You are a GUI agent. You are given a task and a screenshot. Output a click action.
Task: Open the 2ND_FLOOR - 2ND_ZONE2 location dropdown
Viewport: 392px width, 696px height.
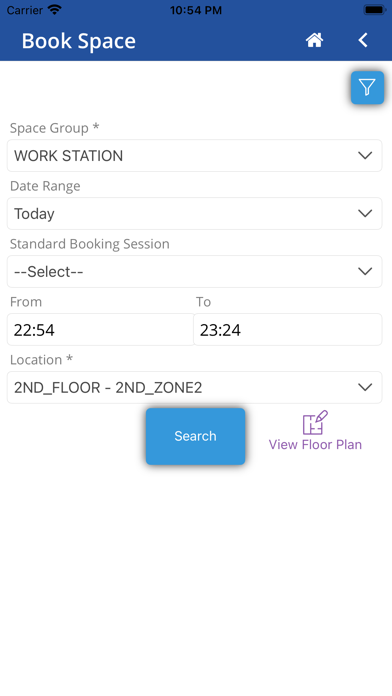pyautogui.click(x=194, y=388)
